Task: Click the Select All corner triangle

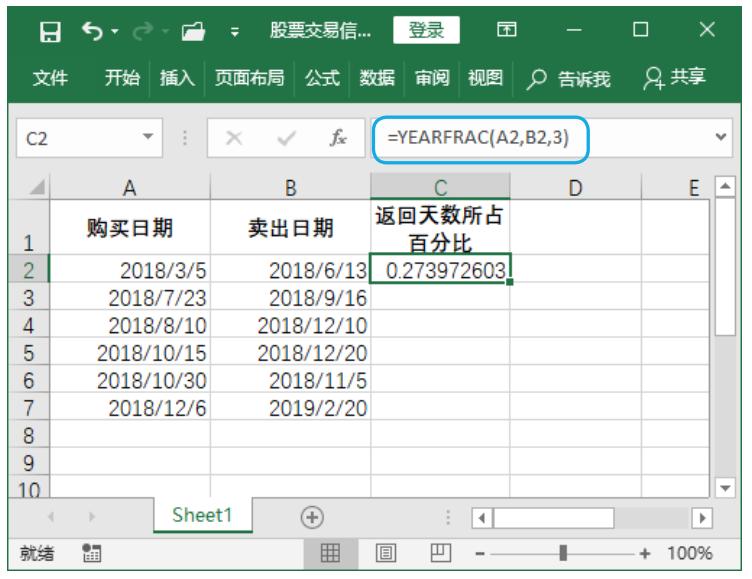Action: tap(37, 187)
